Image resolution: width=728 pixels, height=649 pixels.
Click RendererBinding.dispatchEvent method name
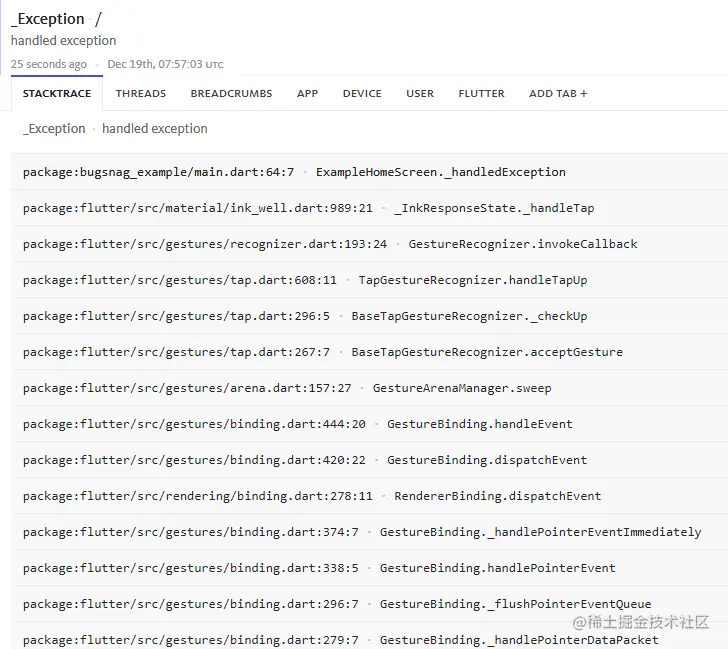(x=498, y=496)
